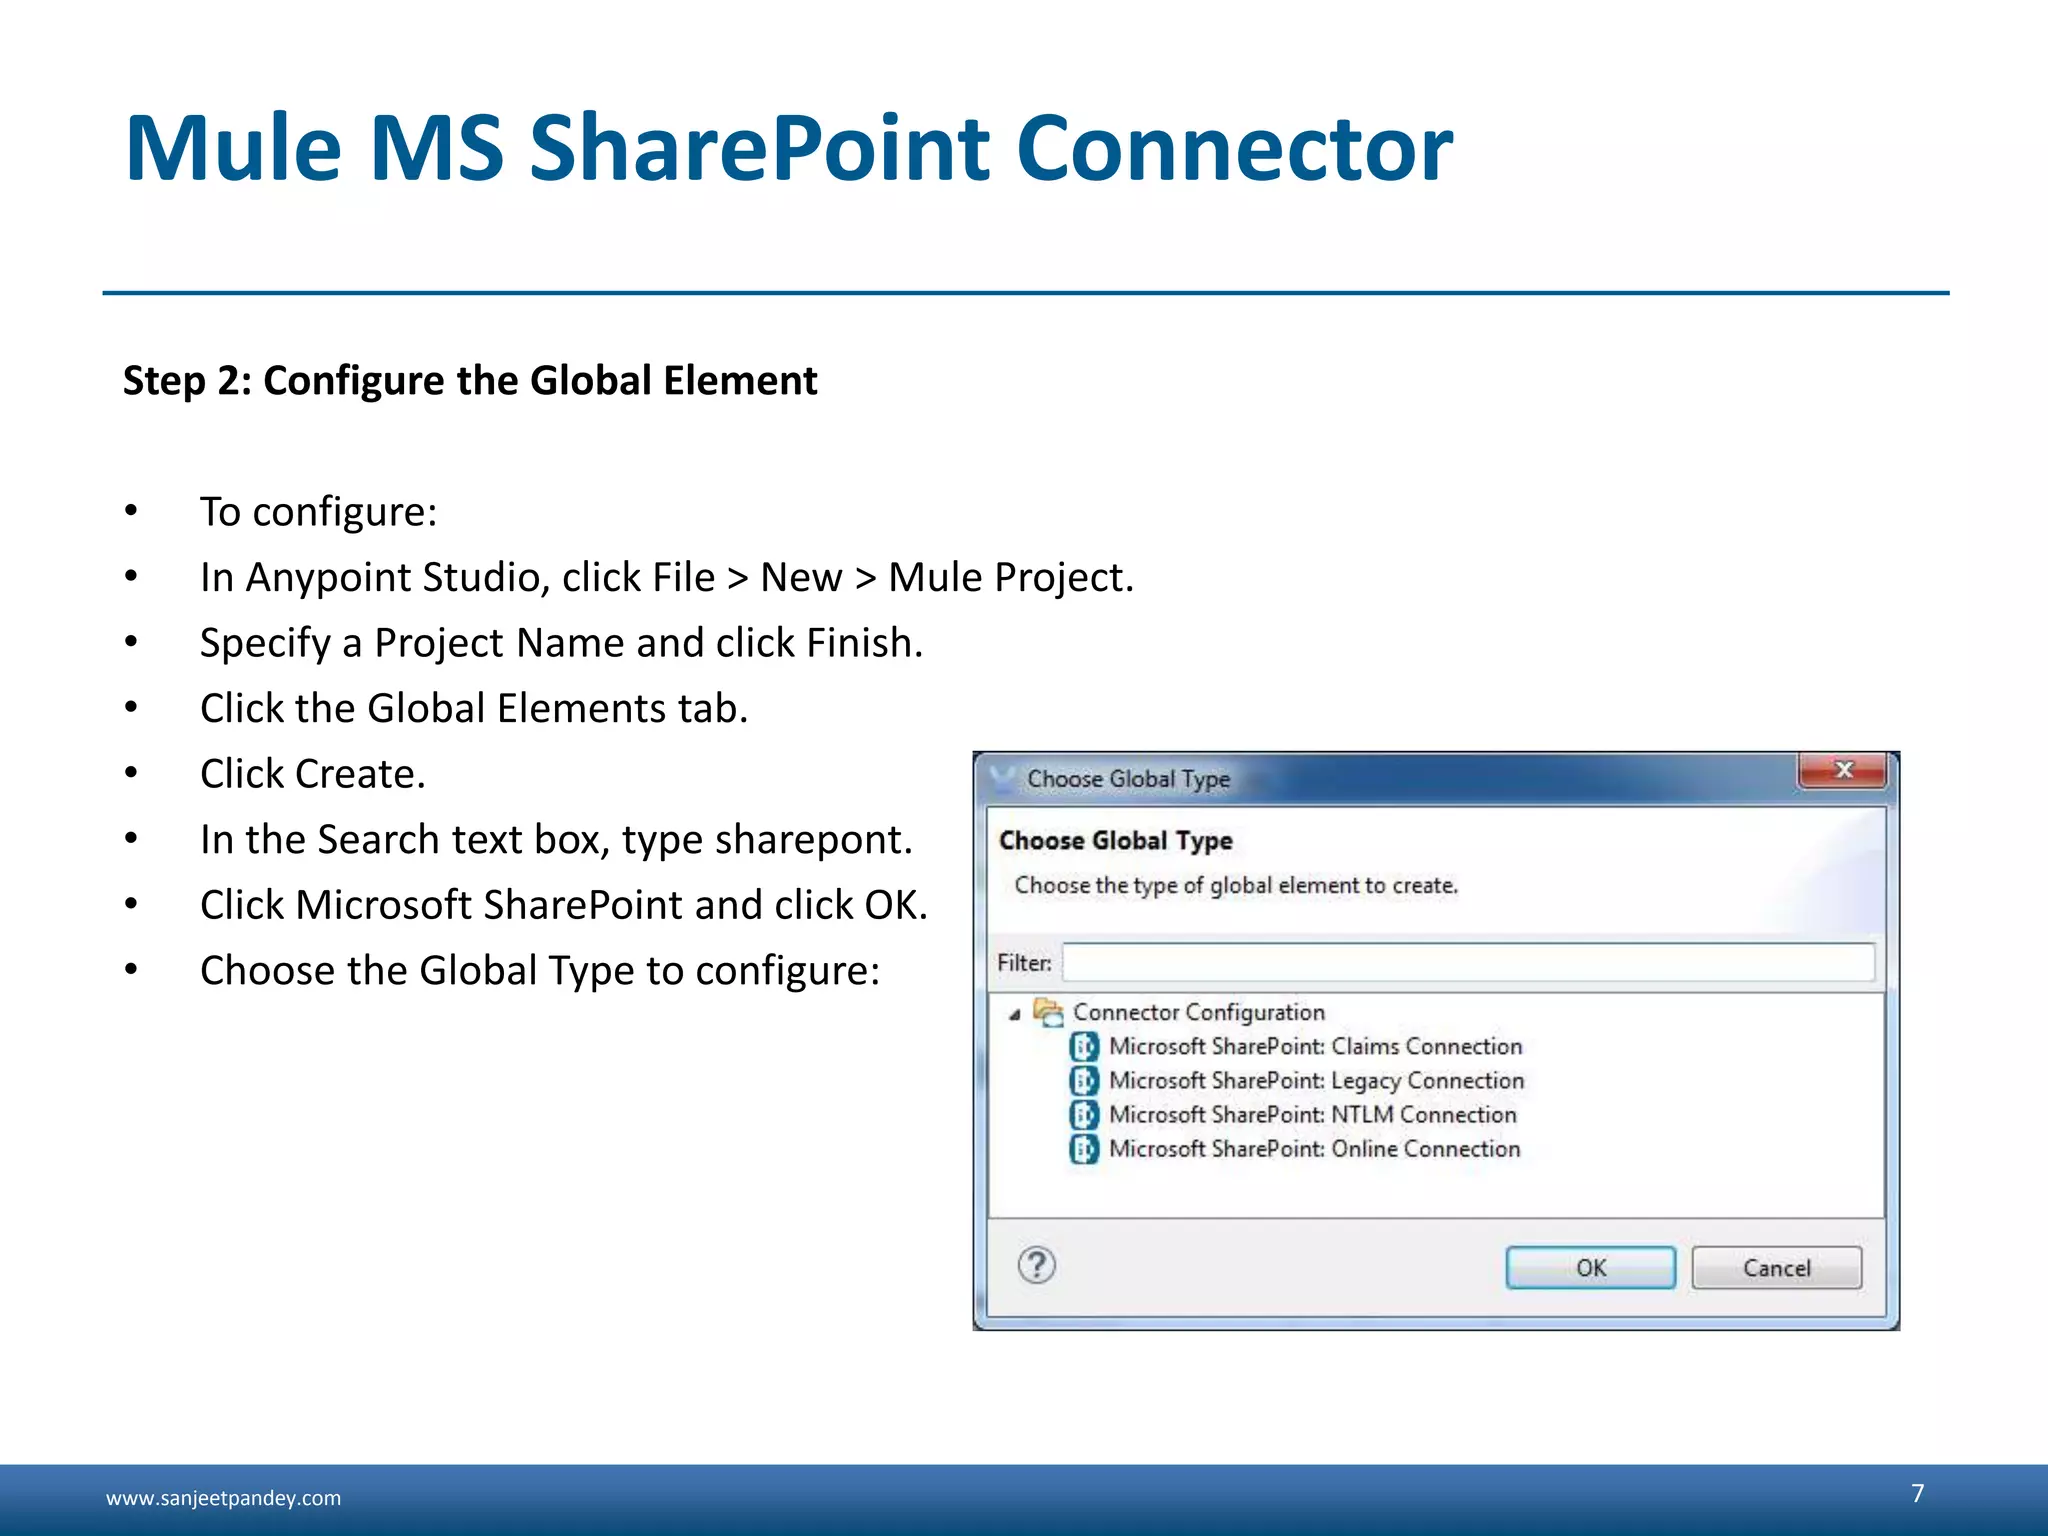Viewport: 2048px width, 1536px height.
Task: Click the OK button in Choose Global Type dialog
Action: click(x=1590, y=1267)
